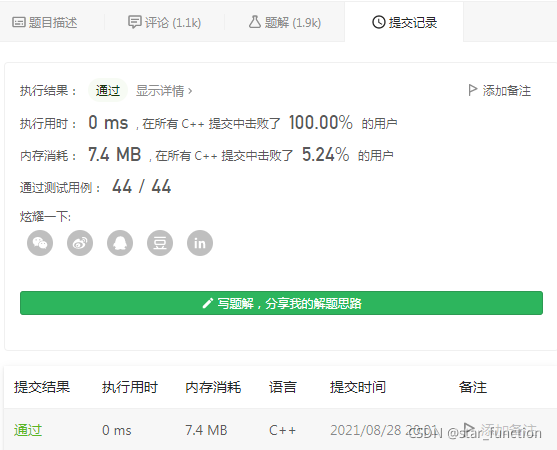
Task: Click the 44 / 44 test cases value
Action: [x=141, y=186]
